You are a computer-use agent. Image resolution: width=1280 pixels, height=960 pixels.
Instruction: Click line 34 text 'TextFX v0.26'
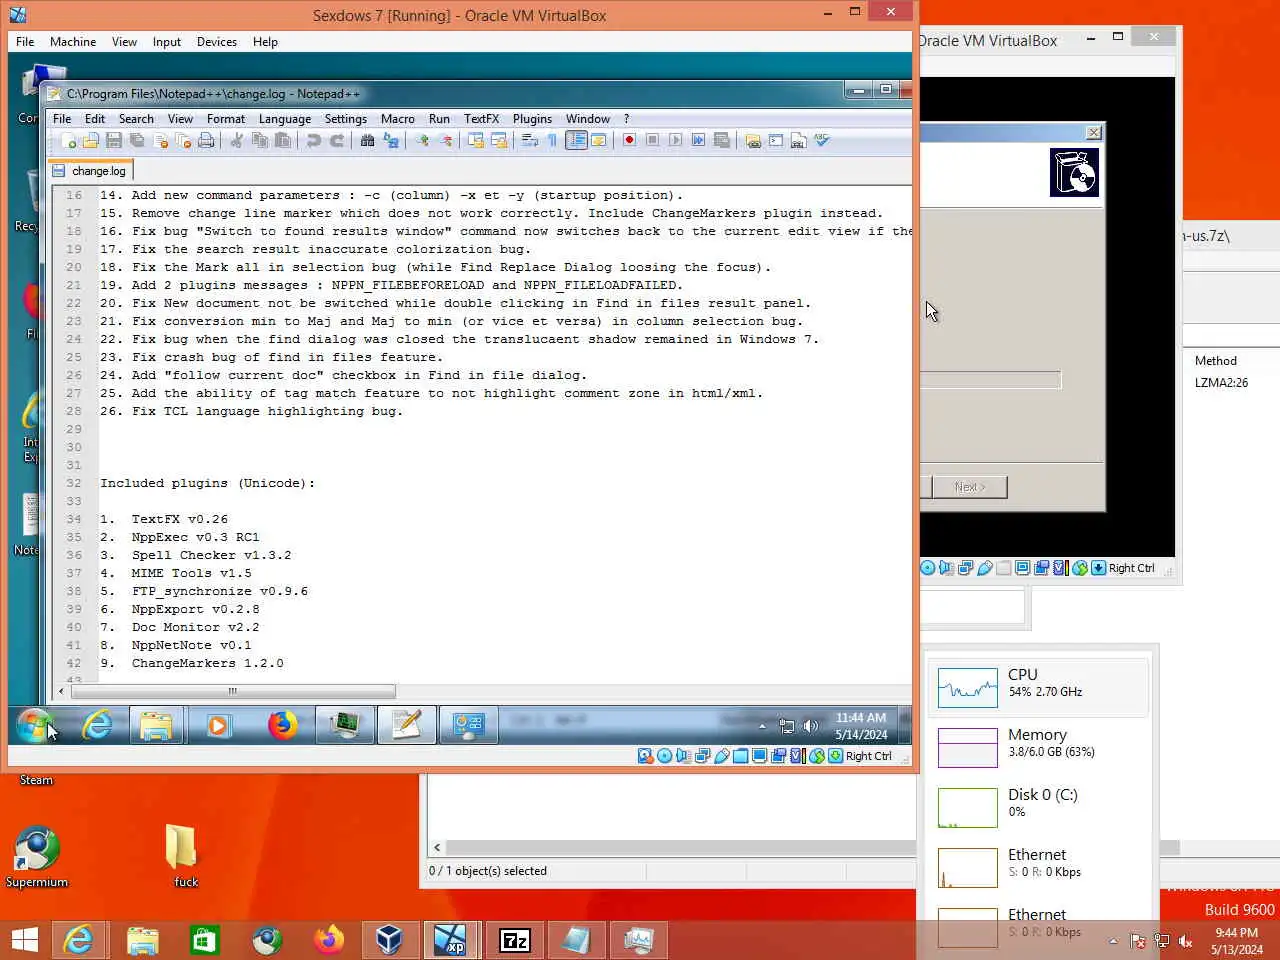[179, 519]
